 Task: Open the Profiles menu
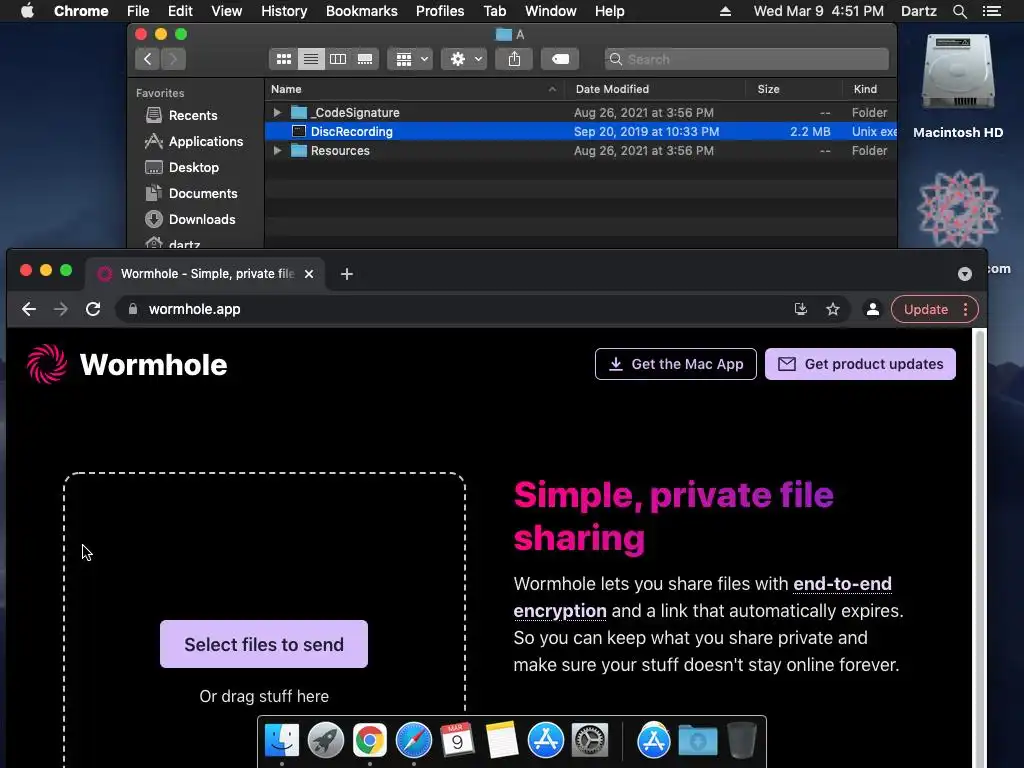pyautogui.click(x=440, y=11)
